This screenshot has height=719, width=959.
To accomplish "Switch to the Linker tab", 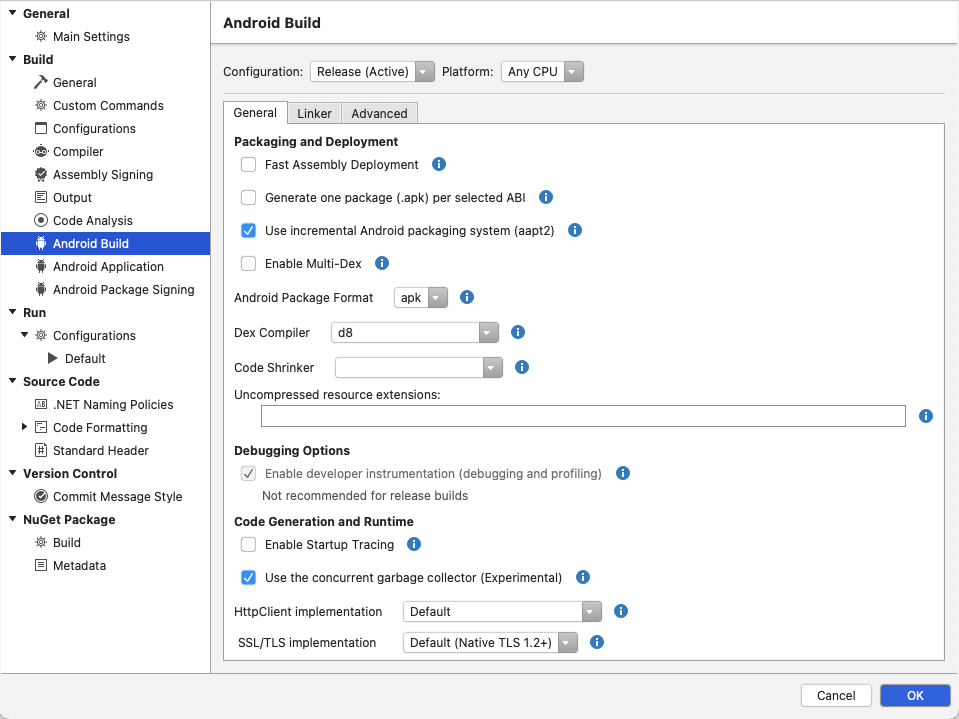I will 314,113.
